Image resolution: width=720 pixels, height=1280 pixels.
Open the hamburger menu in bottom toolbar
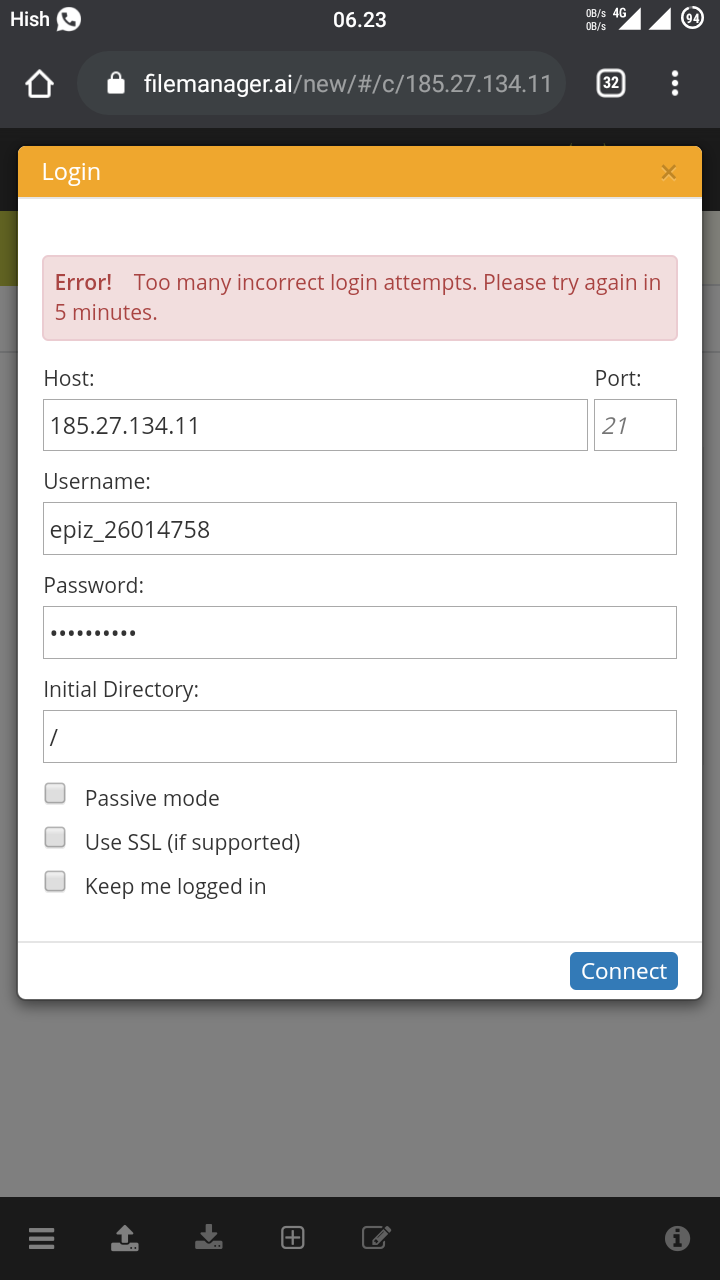coord(41,1238)
